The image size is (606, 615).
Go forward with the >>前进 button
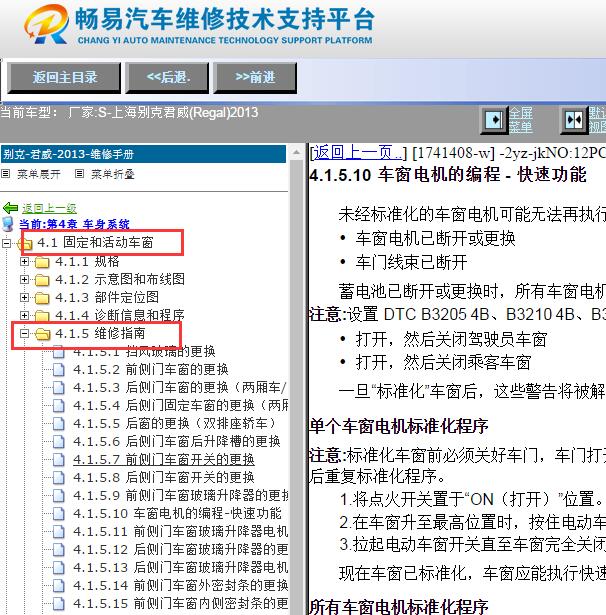click(255, 77)
